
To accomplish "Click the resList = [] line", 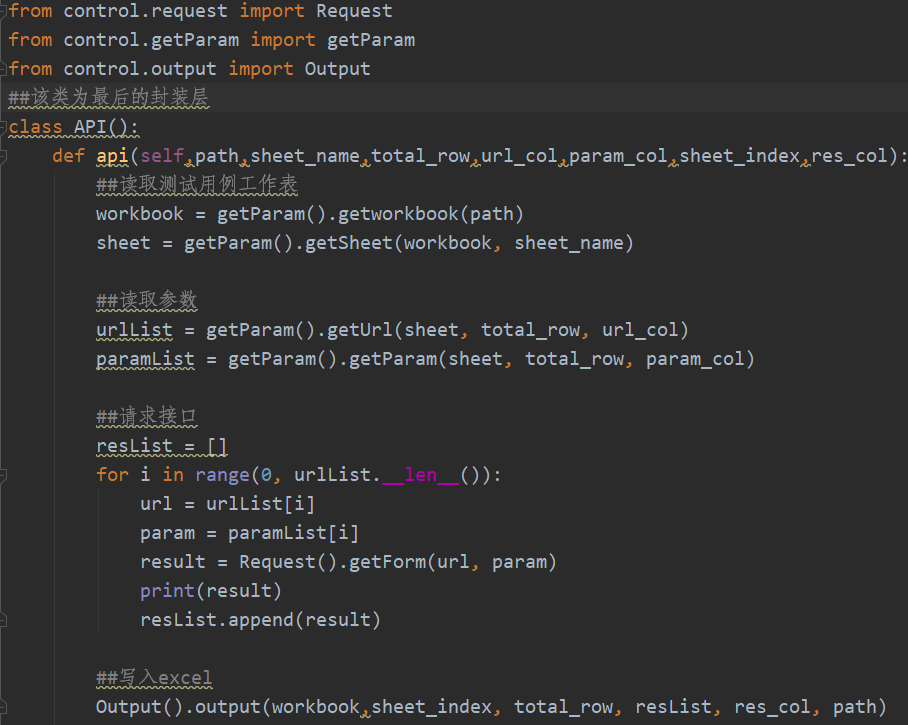I will 162,446.
